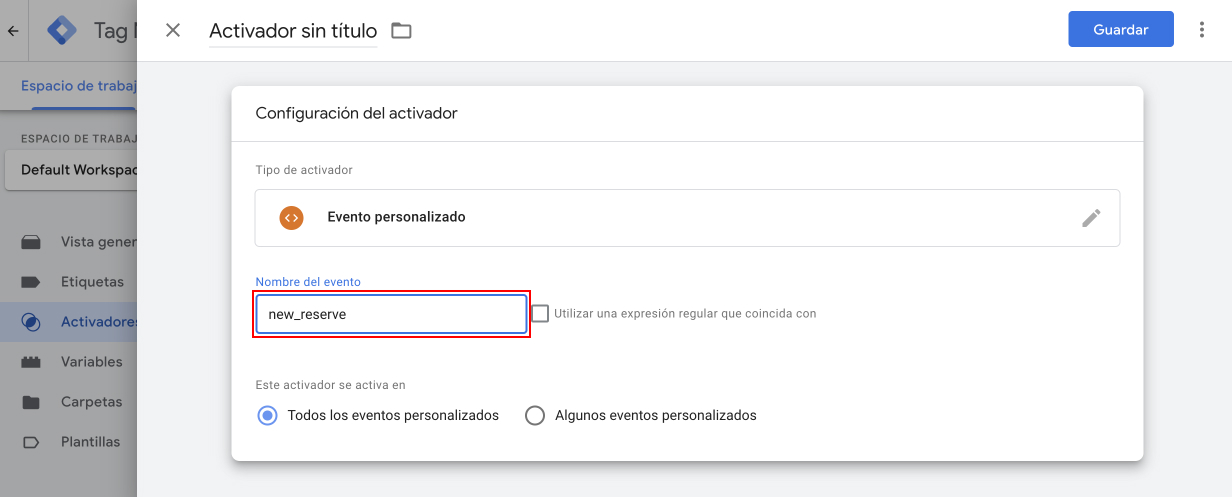Click the Activador sin título name field
This screenshot has height=497, width=1232.
point(293,31)
